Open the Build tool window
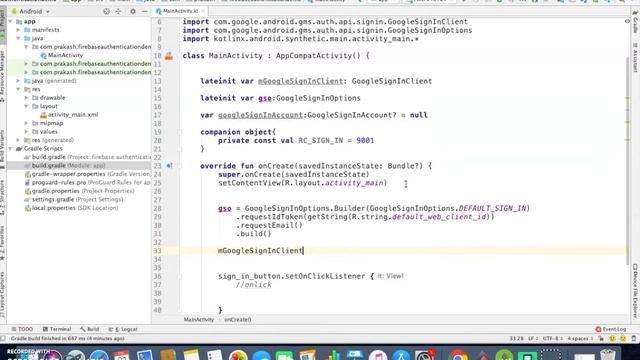The width and height of the screenshot is (640, 360). (x=89, y=329)
